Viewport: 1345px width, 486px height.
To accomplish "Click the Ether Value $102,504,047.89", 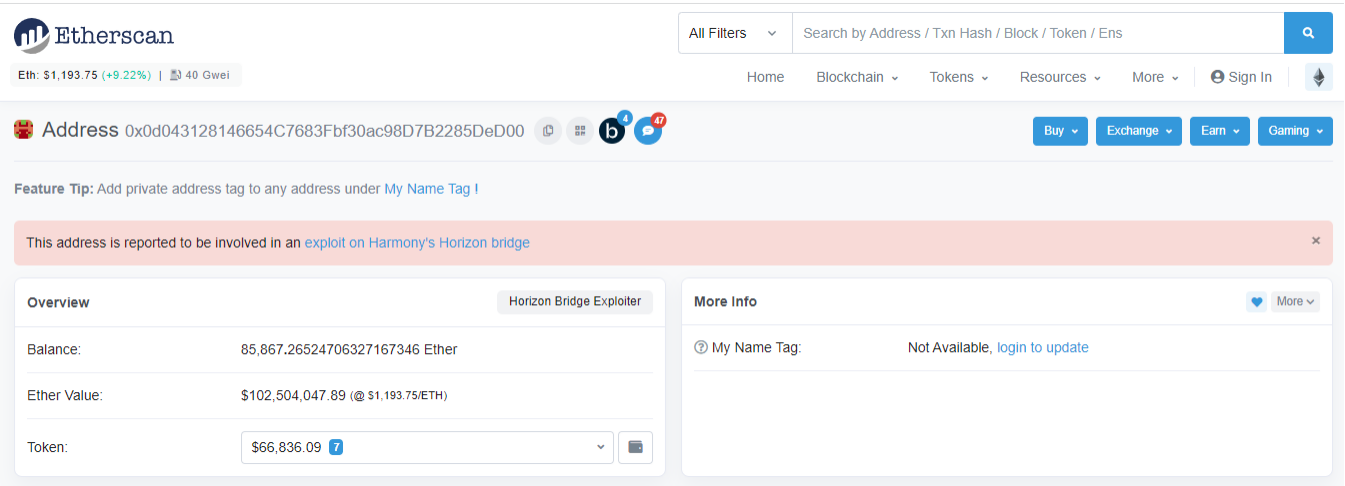I will pos(293,395).
